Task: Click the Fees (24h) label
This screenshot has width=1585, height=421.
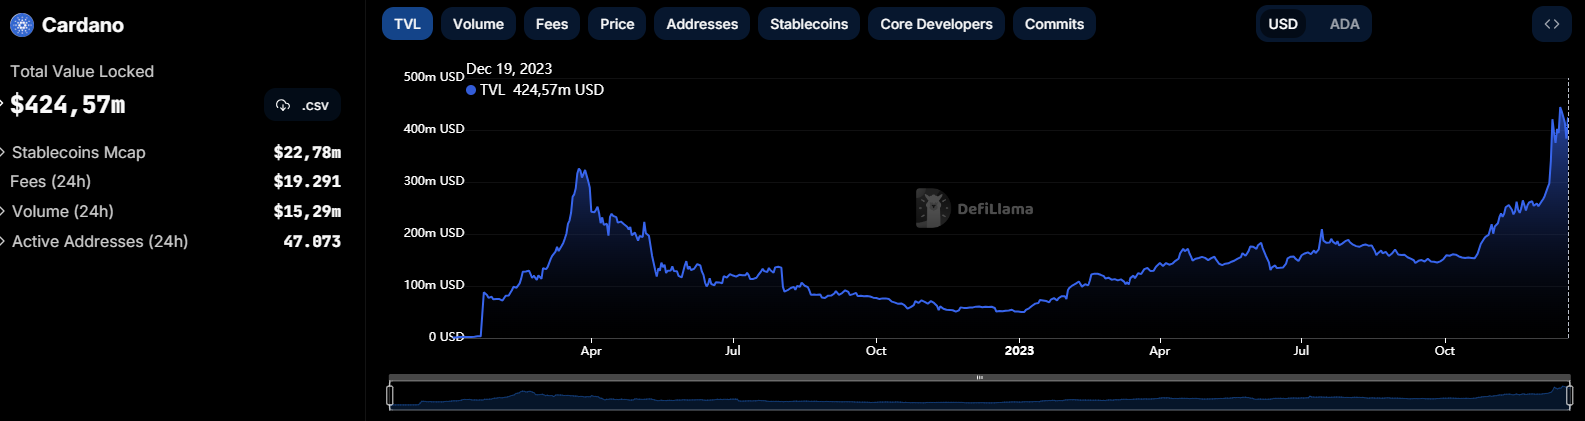Action: (x=50, y=182)
